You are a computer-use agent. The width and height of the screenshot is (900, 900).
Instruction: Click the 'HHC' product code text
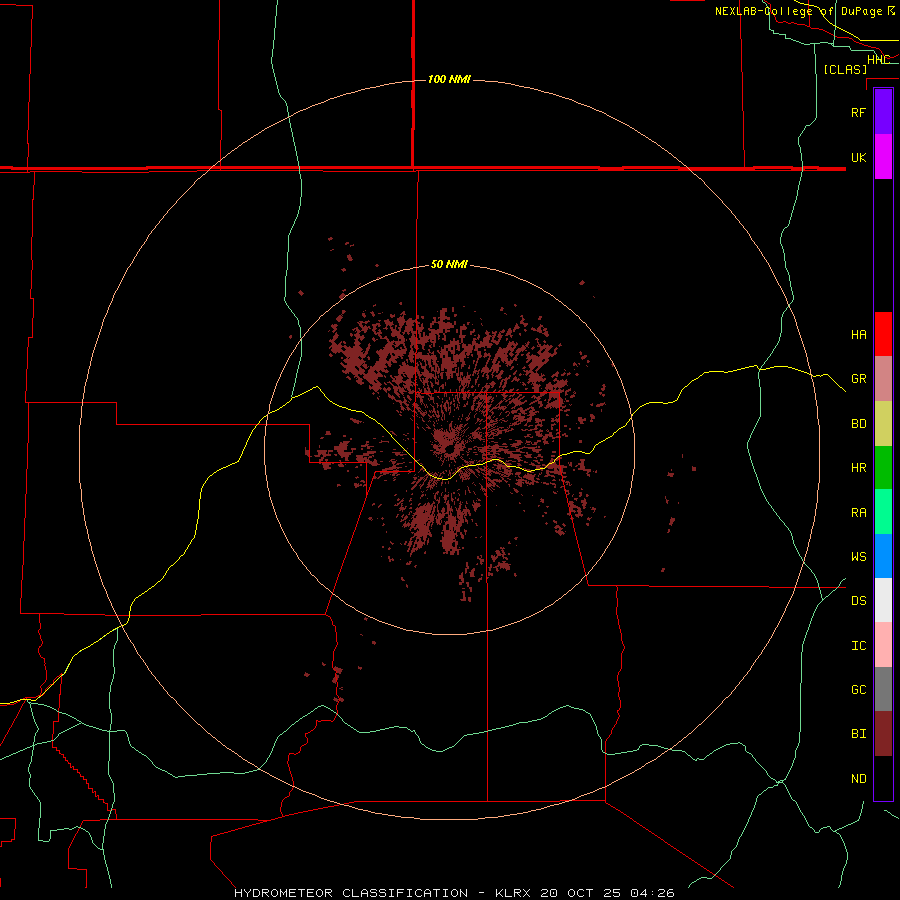878,60
